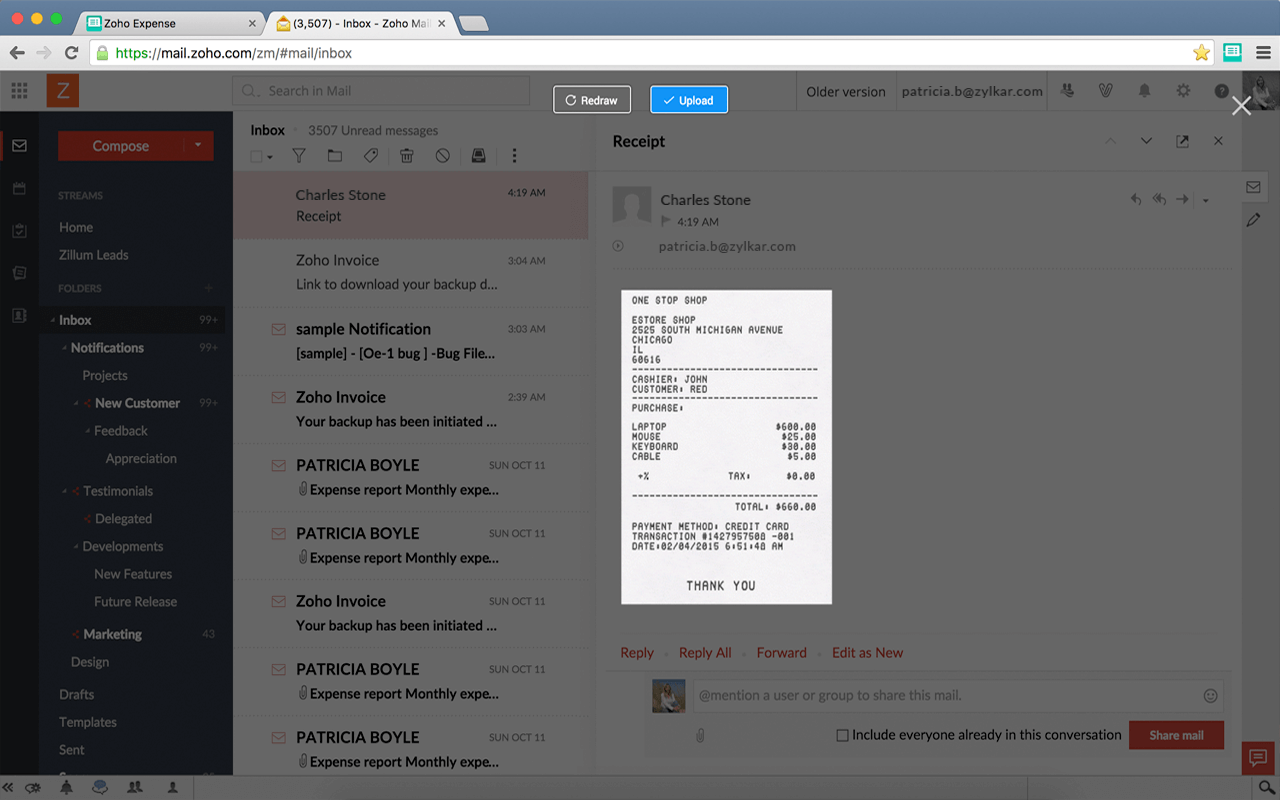Enable Include everyone already in this conversation

[x=843, y=735]
